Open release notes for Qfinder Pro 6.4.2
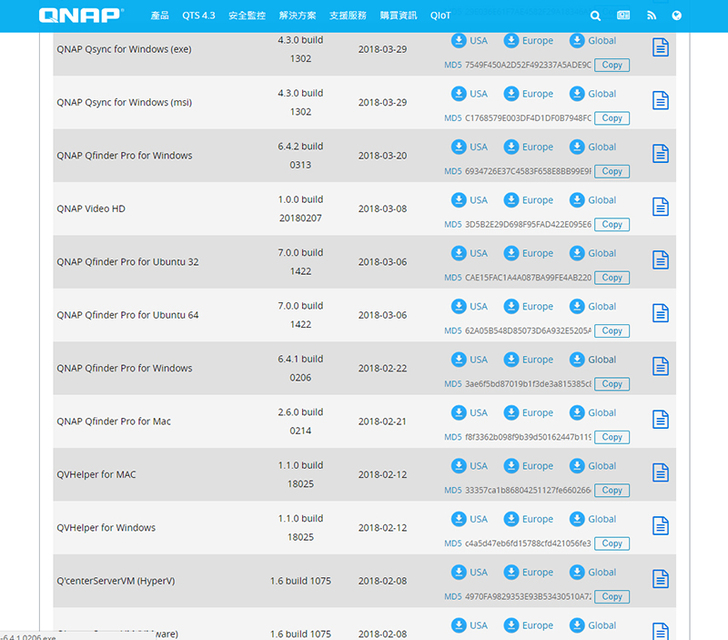Viewport: 728px width, 640px height. point(660,154)
